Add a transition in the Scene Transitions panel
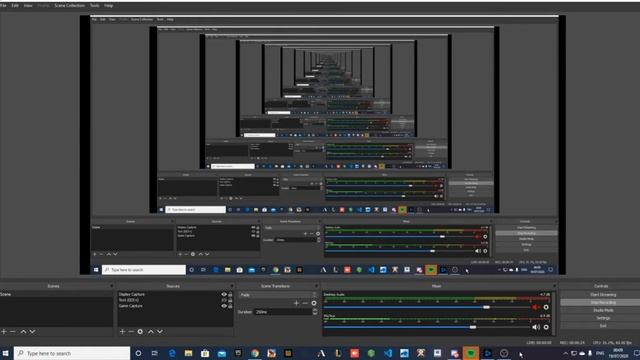The width and height of the screenshot is (640, 360). [x=296, y=303]
